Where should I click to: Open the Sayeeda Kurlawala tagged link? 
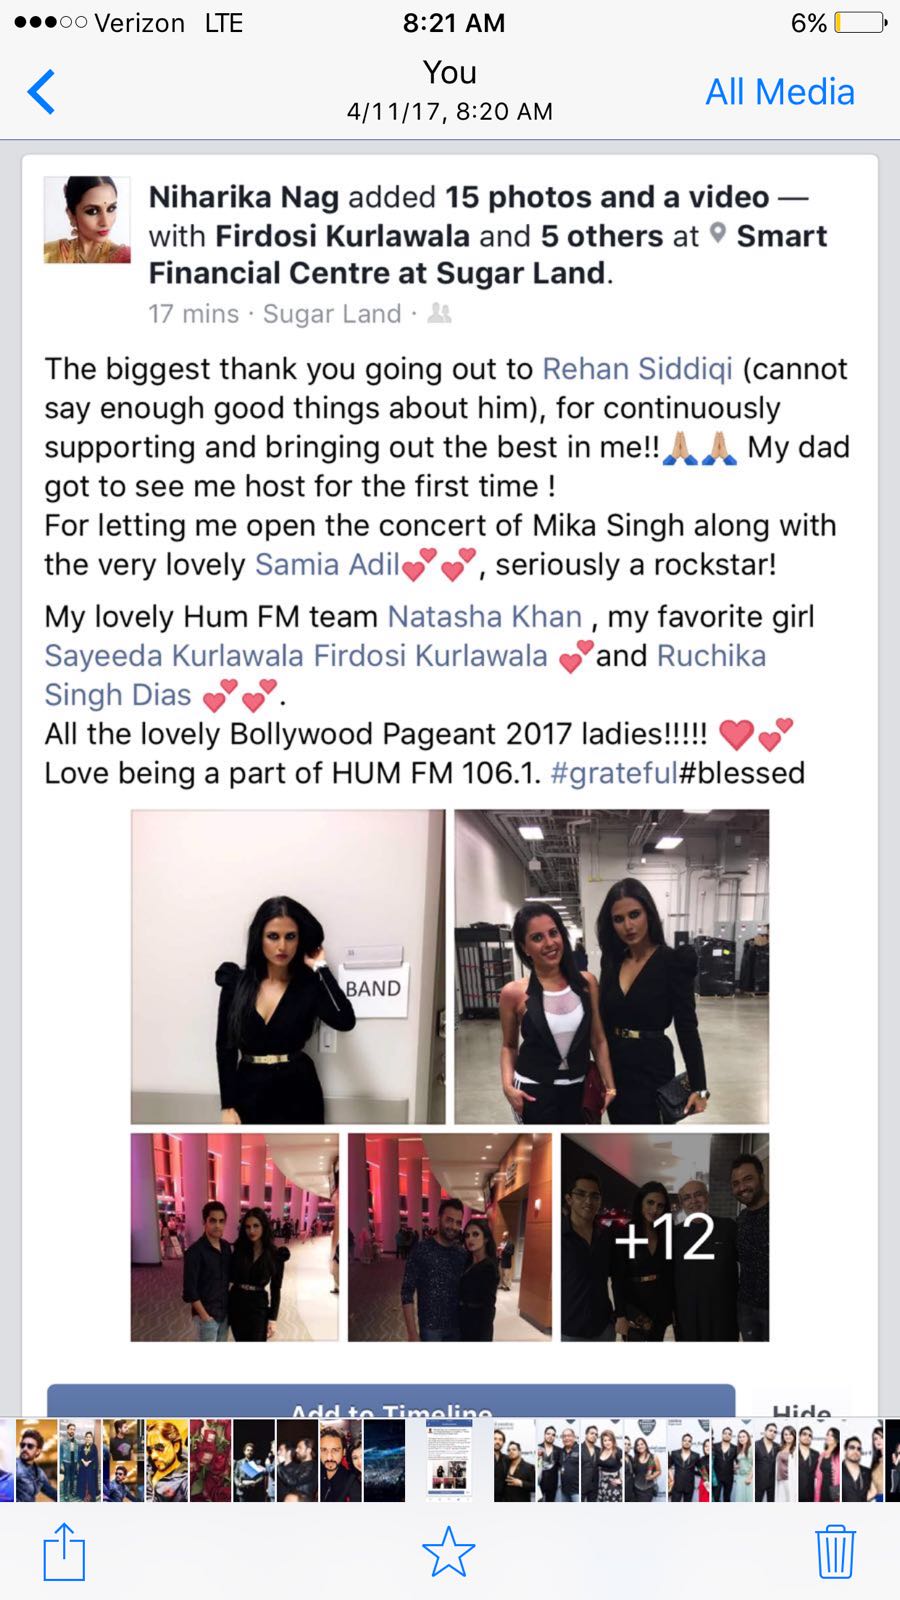point(174,655)
